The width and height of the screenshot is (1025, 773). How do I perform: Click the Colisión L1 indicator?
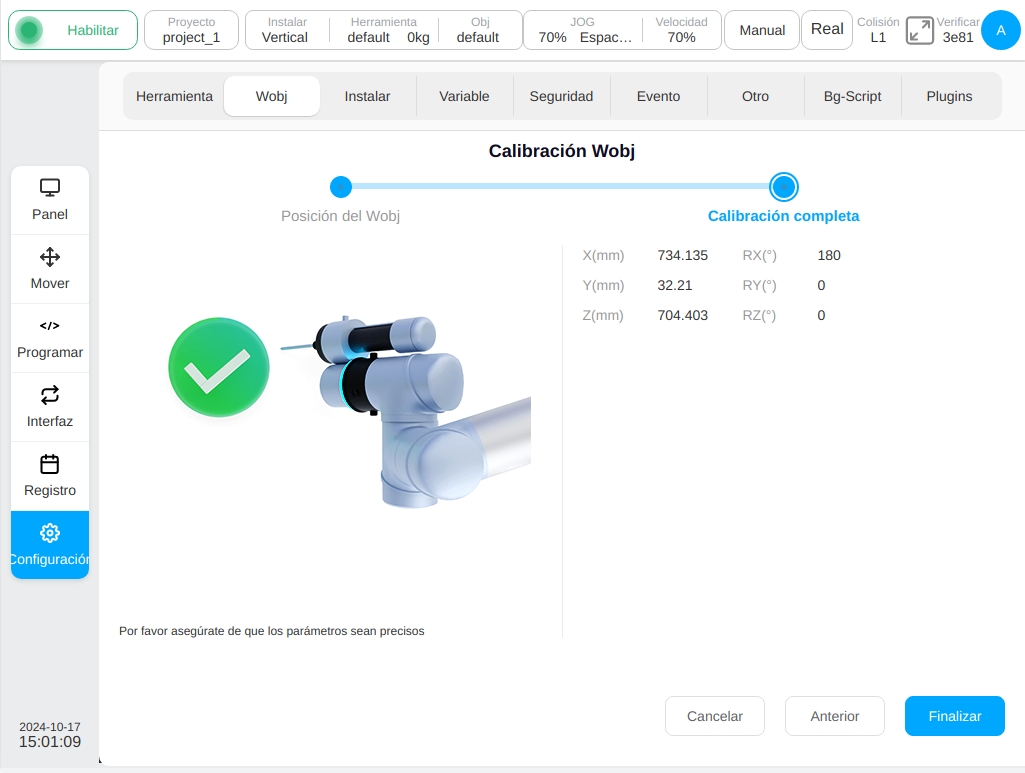click(x=878, y=30)
